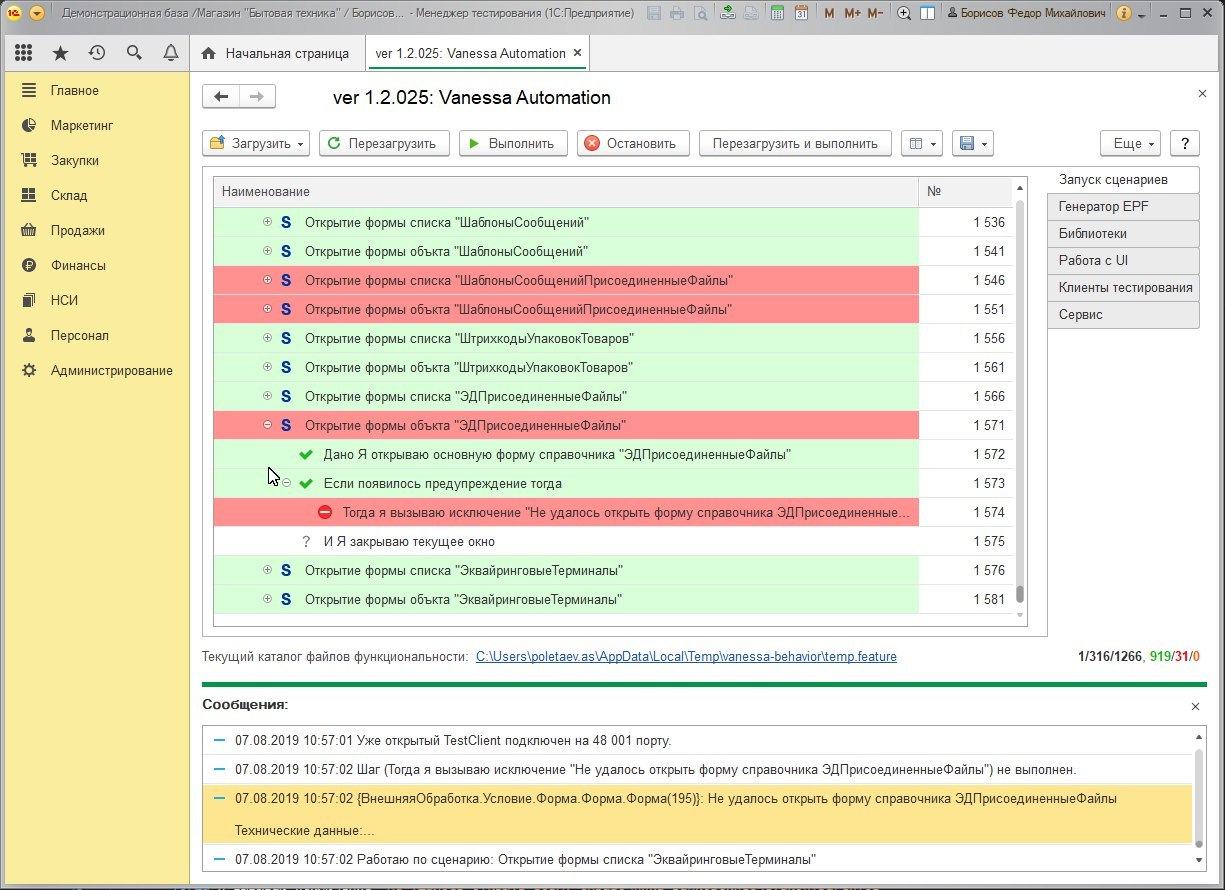The height and width of the screenshot is (890, 1225).
Task: Collapse Открытие формы объекта "ЭДПрисоединенныеФайлы" row
Action: click(x=267, y=425)
